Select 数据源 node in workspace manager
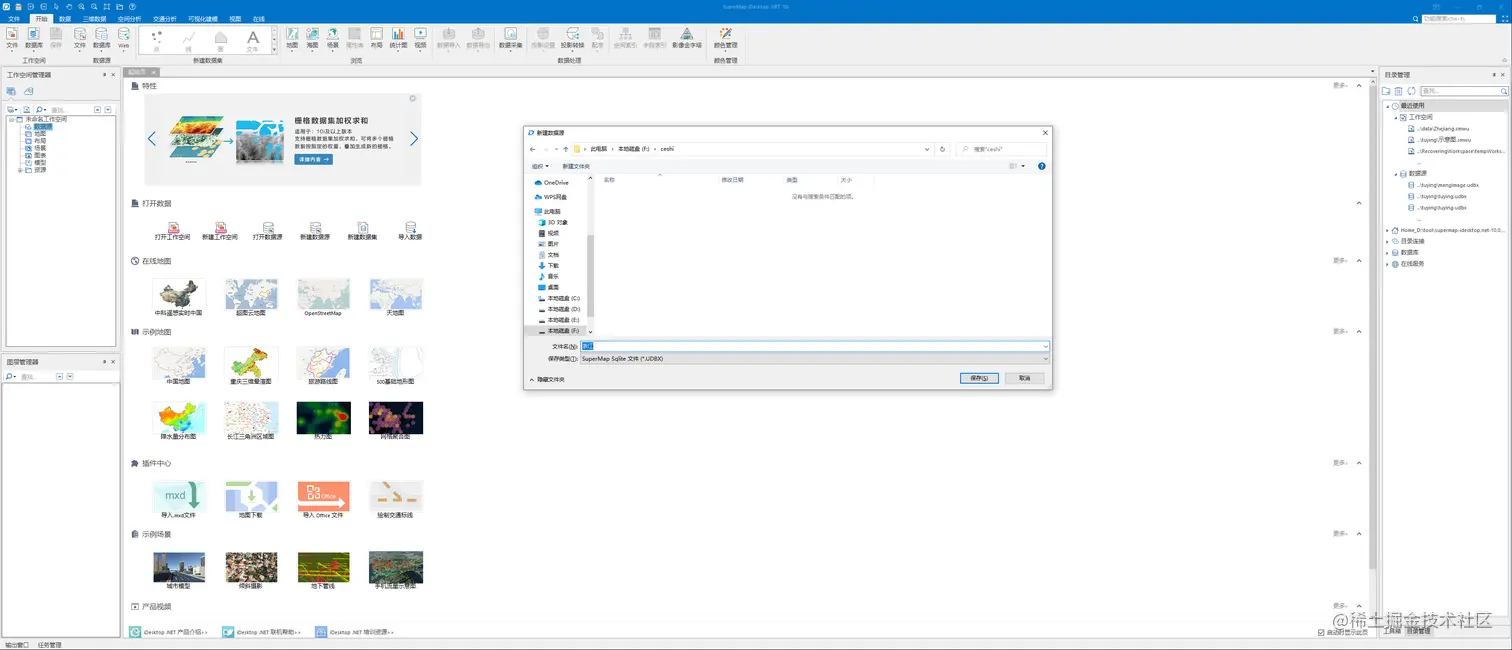The width and height of the screenshot is (1512, 650). tap(42, 127)
